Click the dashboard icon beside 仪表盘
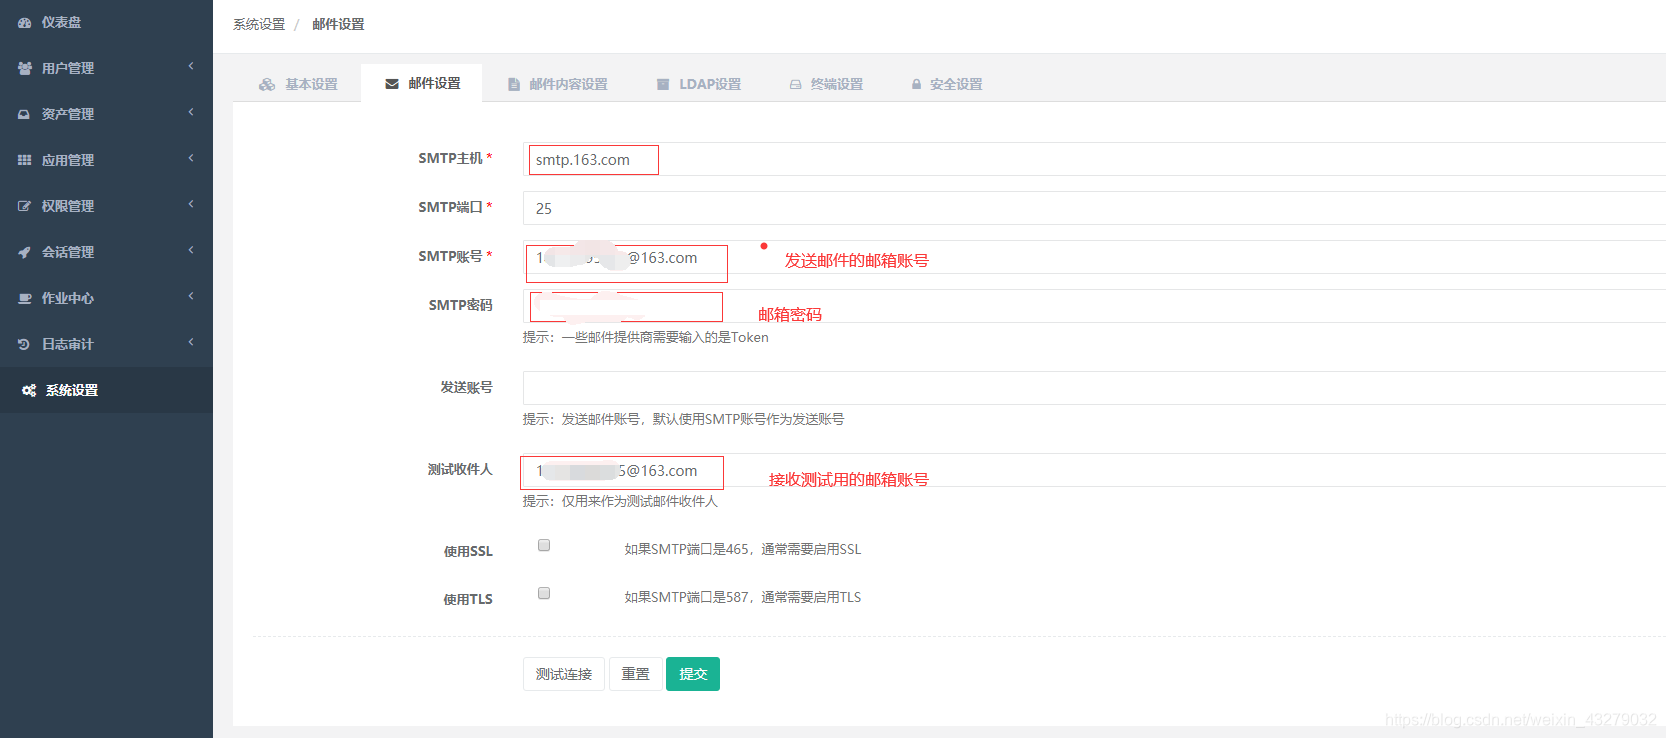 point(25,23)
